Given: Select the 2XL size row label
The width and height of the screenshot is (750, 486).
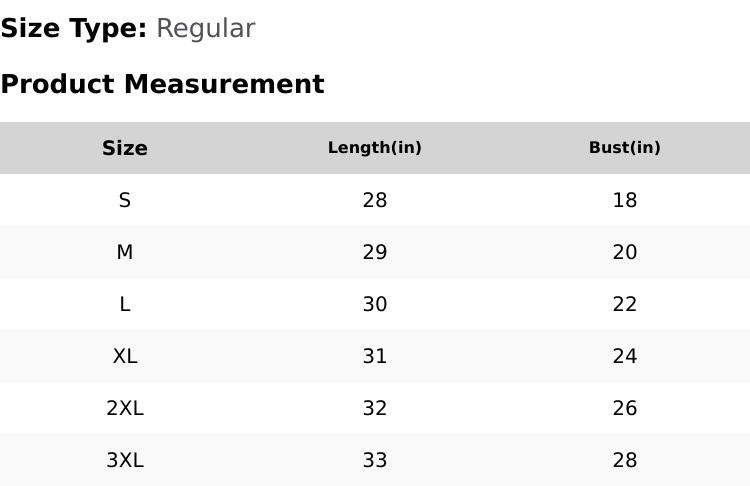Looking at the screenshot, I should point(125,408).
